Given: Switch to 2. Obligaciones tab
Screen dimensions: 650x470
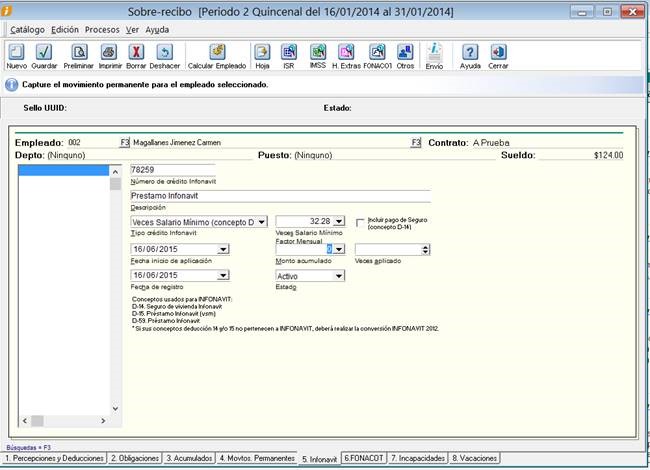Looking at the screenshot, I should pyautogui.click(x=135, y=458).
